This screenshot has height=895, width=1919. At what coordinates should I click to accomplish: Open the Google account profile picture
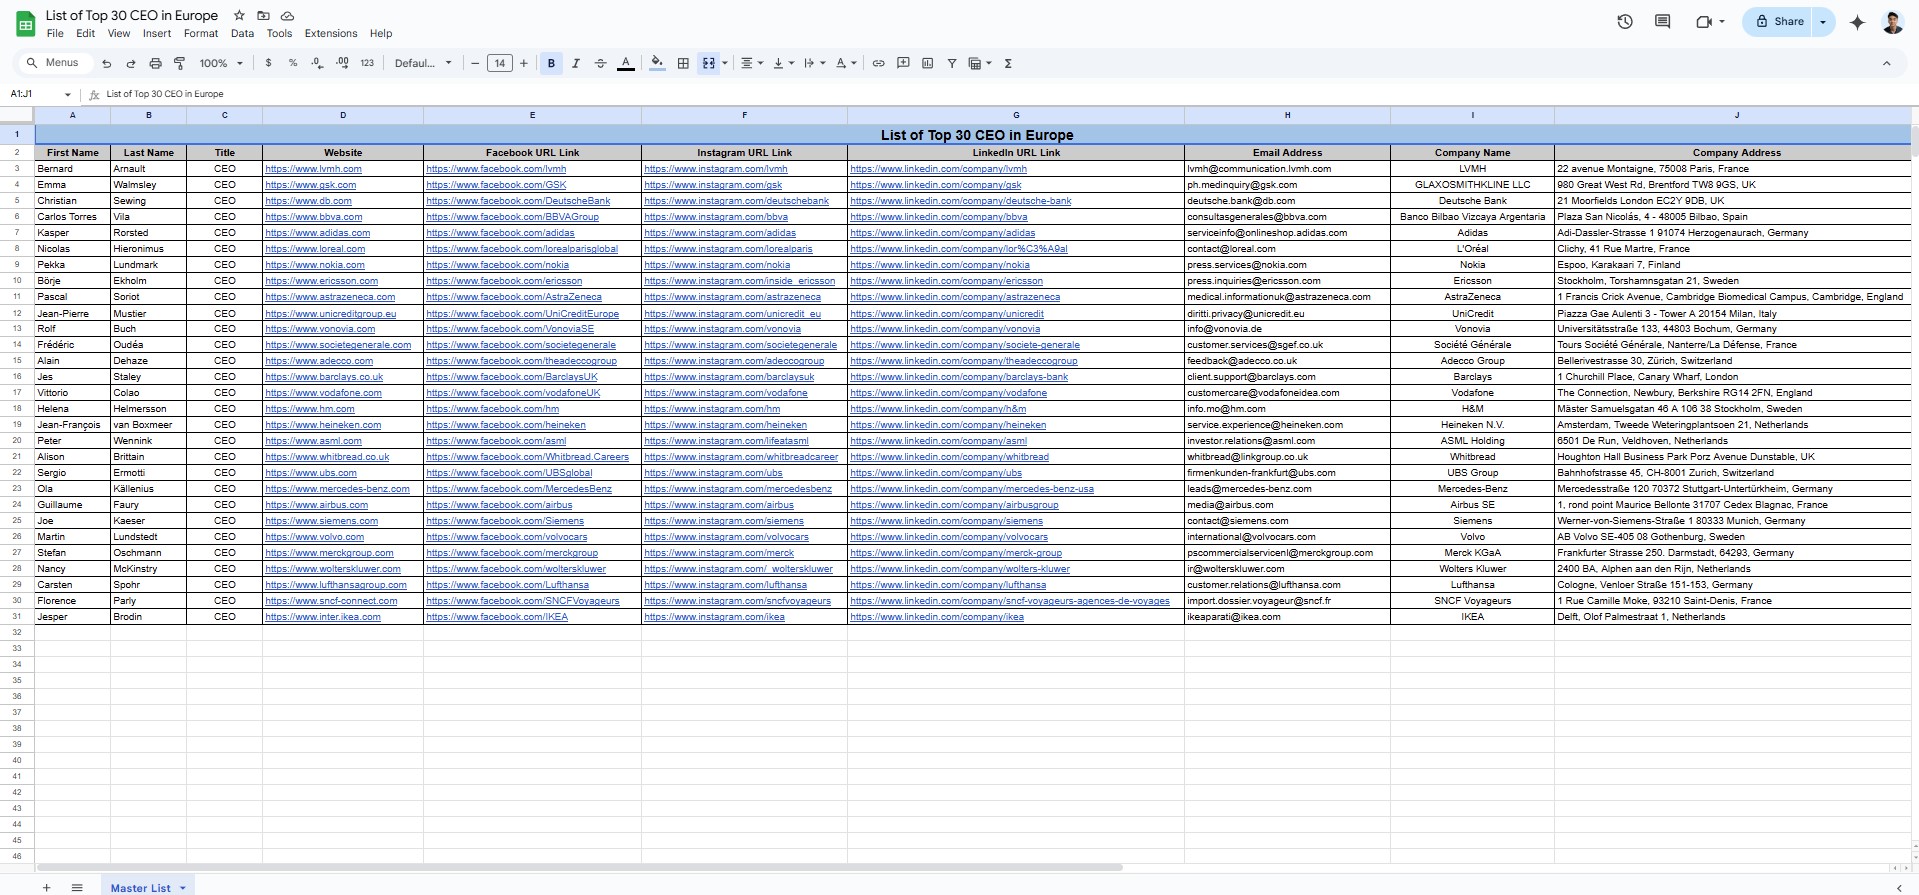[1892, 22]
